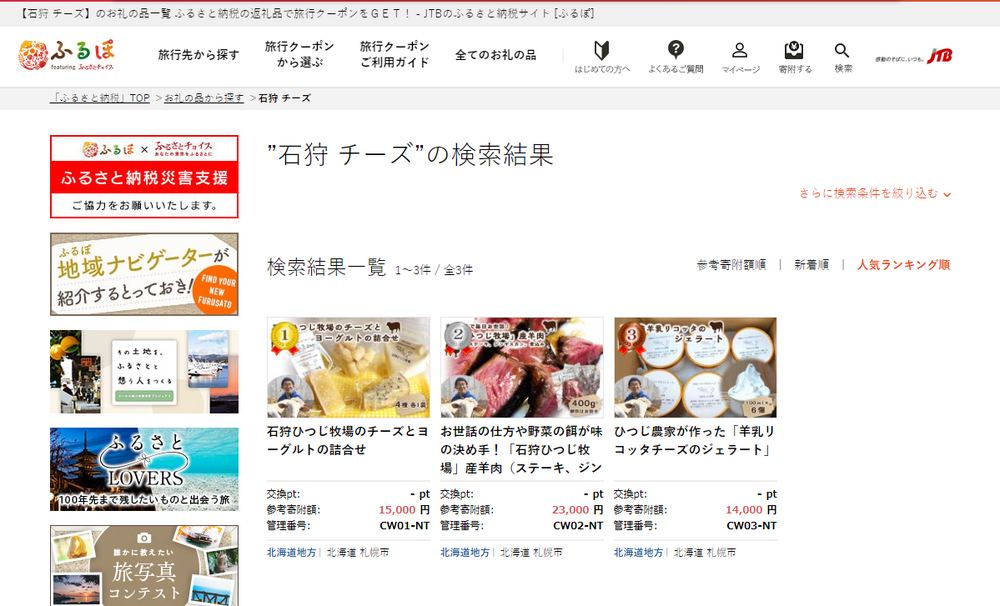
Task: Sort results by 人気ランキング順
Action: 903,265
